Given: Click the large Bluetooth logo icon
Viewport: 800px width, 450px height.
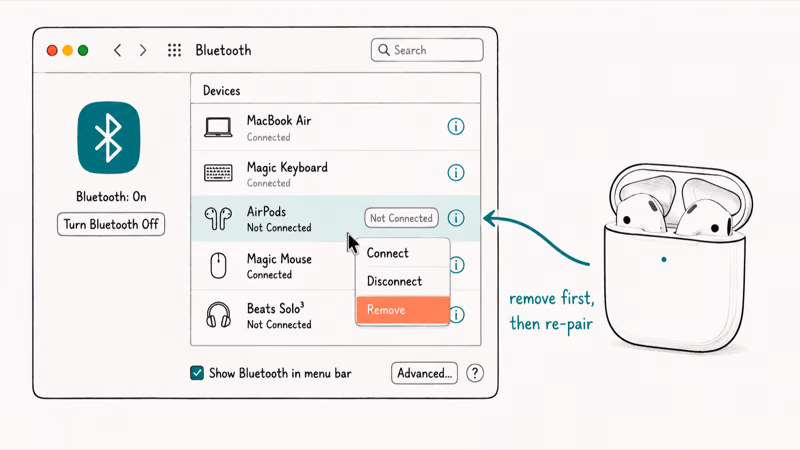Looking at the screenshot, I should click(109, 138).
